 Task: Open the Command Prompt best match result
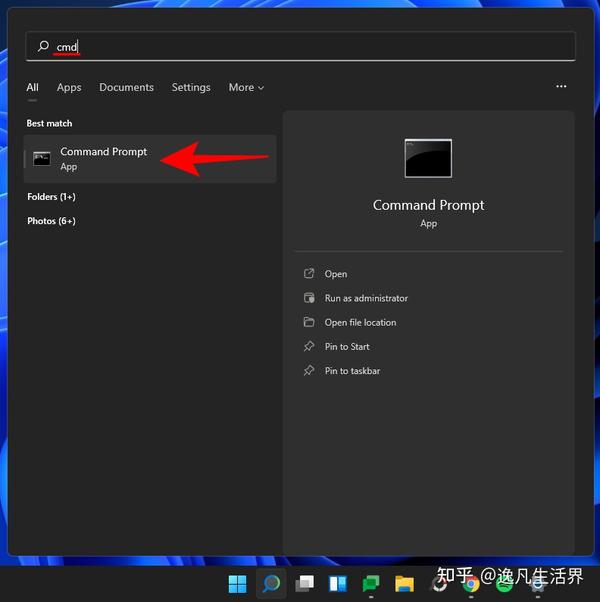[x=150, y=159]
